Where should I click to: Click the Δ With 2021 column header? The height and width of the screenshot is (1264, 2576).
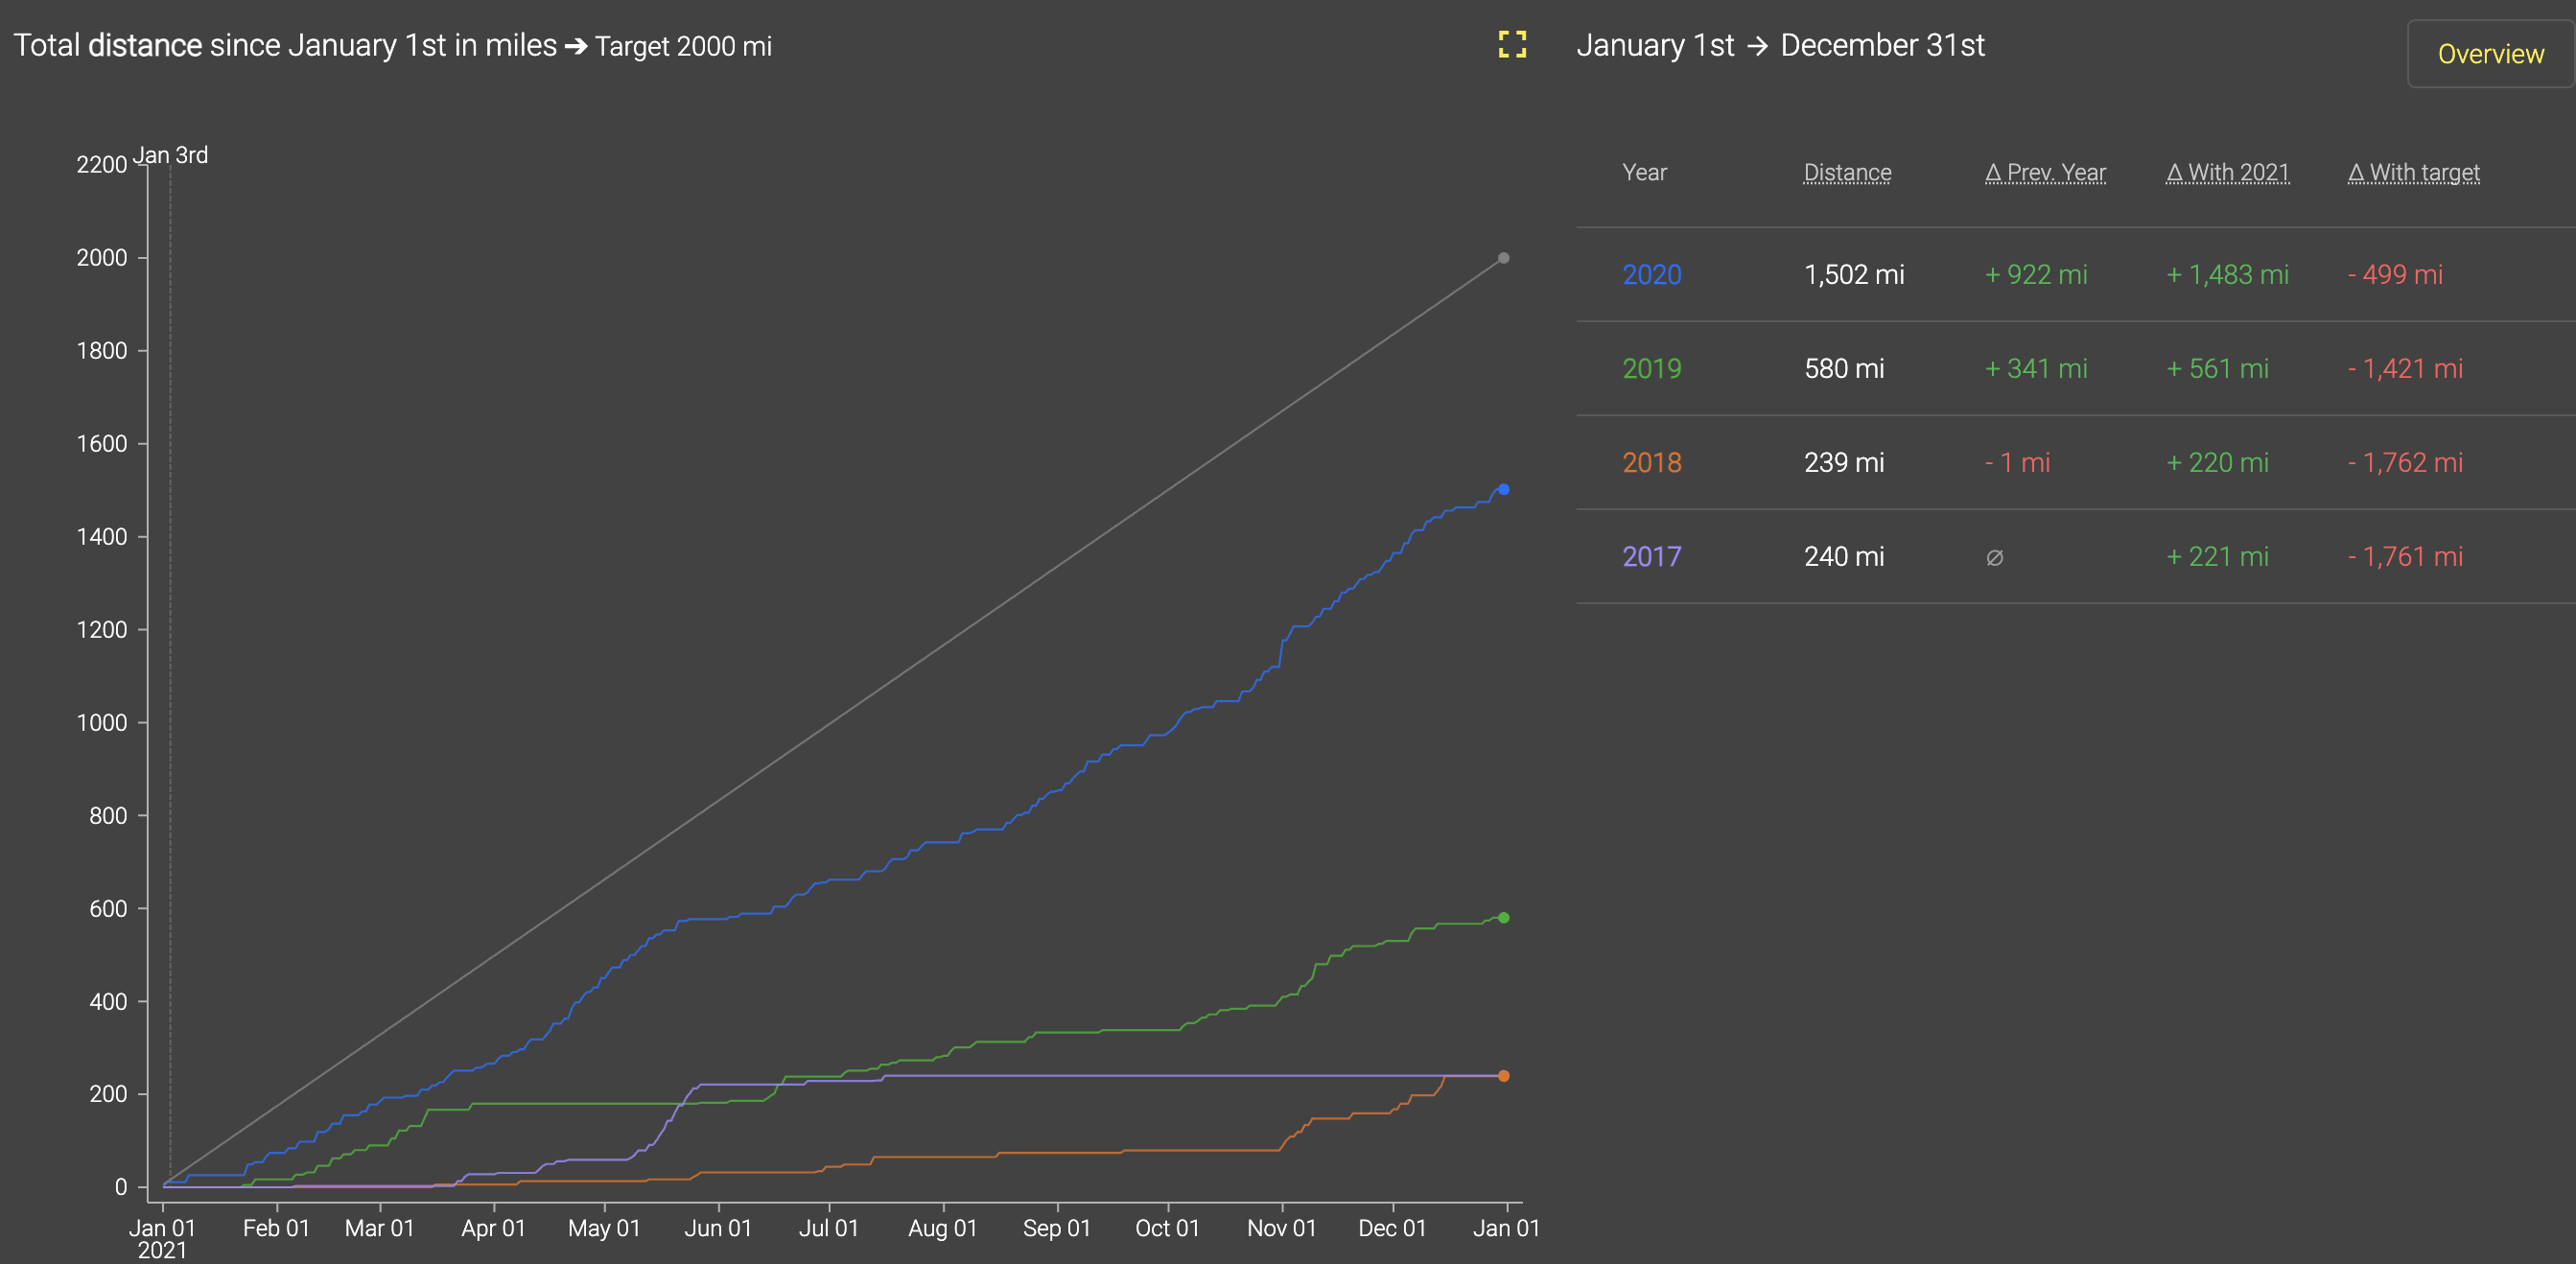coord(2227,173)
